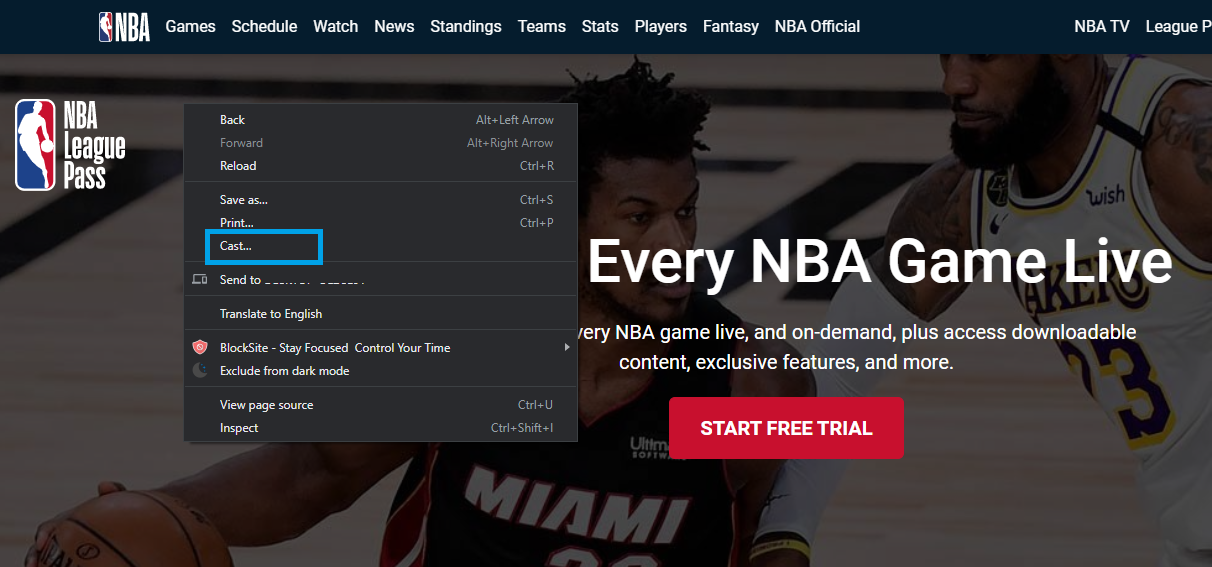Open the Schedule navigation link
The width and height of the screenshot is (1212, 567).
264,27
